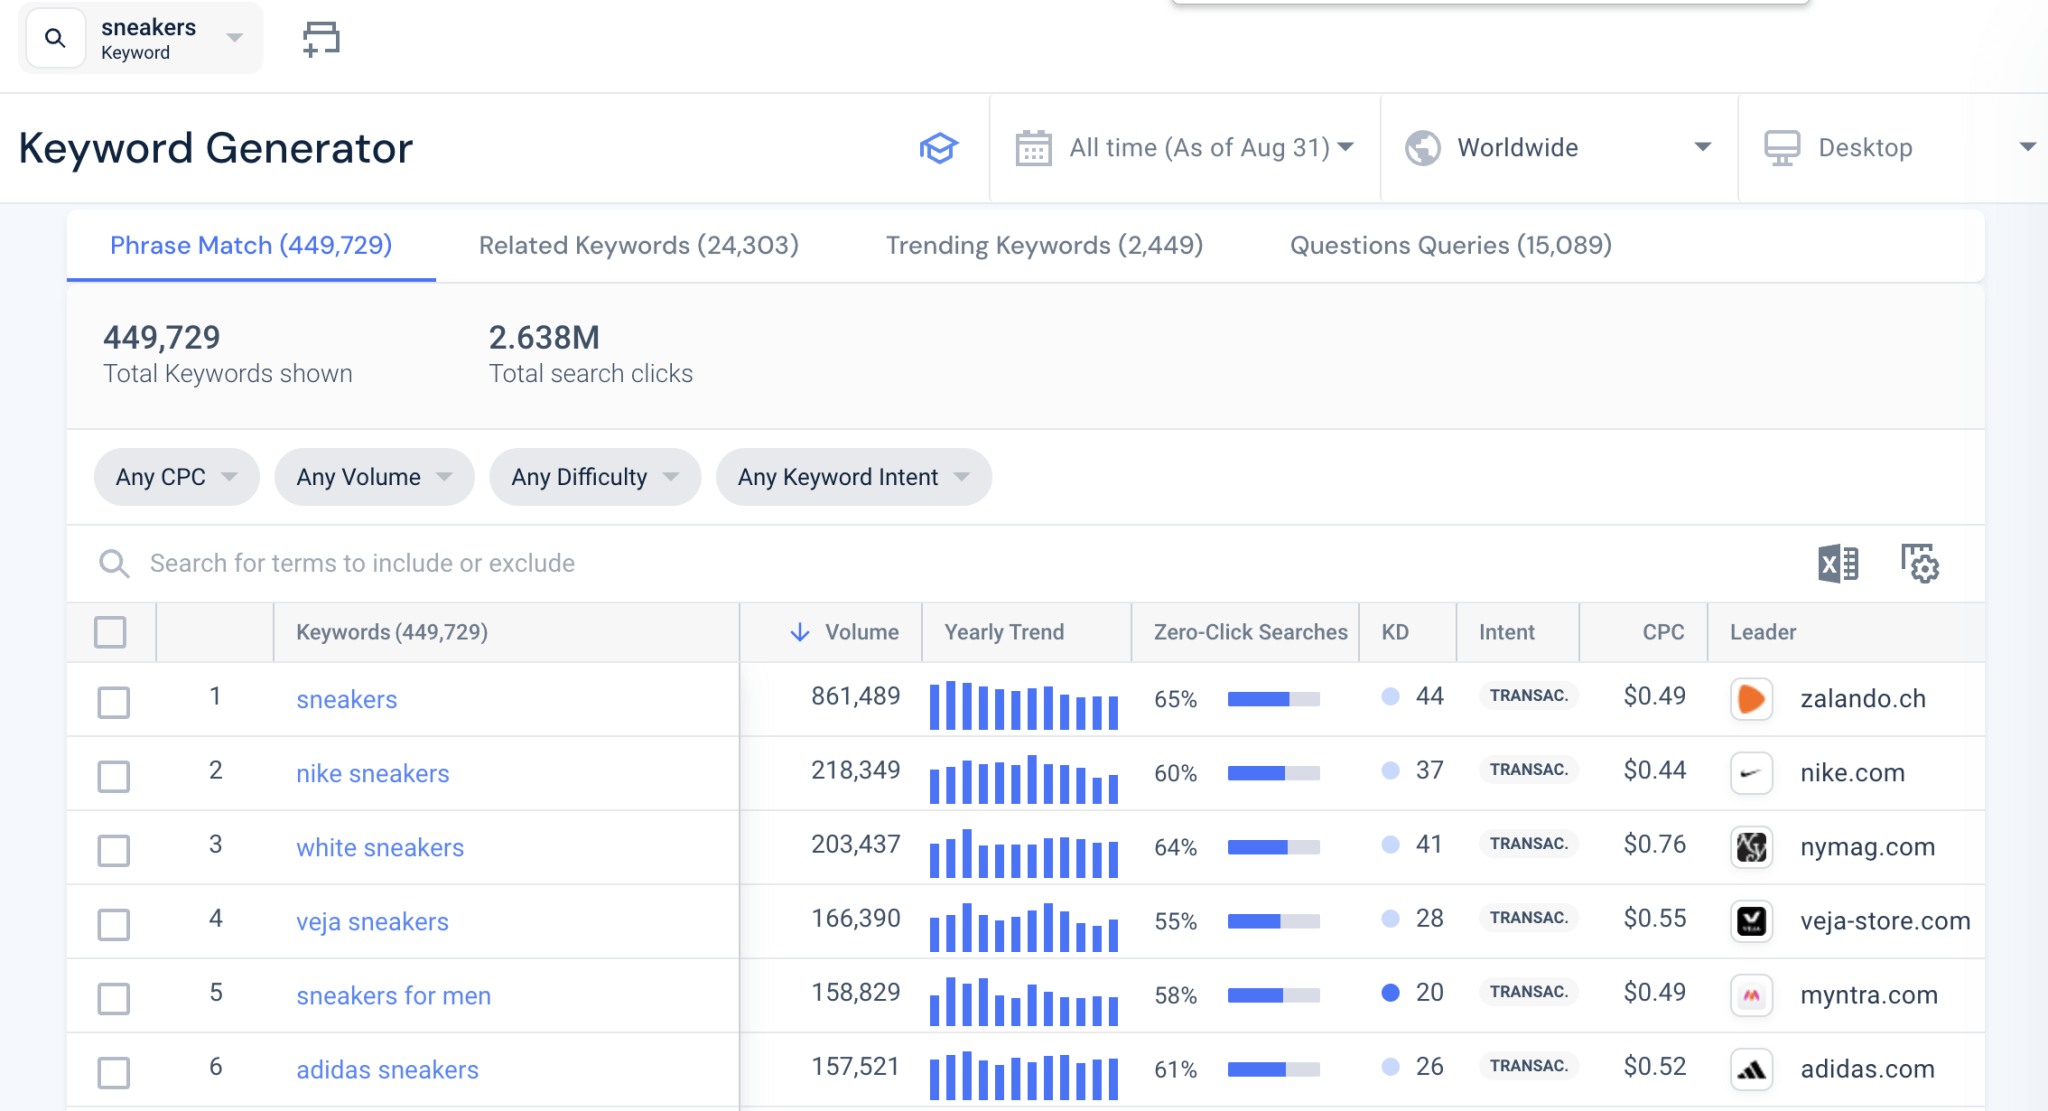Toggle the select-all keywords checkbox
2048x1111 pixels.
pyautogui.click(x=110, y=632)
